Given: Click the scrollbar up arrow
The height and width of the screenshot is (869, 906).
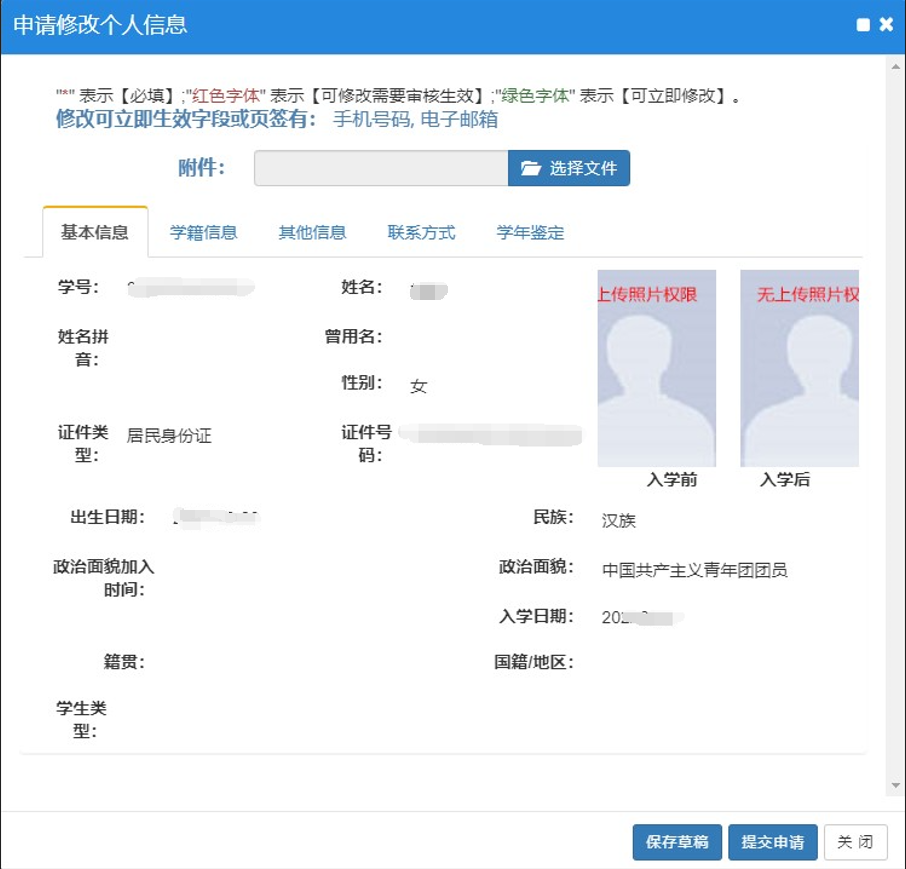Looking at the screenshot, I should [x=896, y=67].
